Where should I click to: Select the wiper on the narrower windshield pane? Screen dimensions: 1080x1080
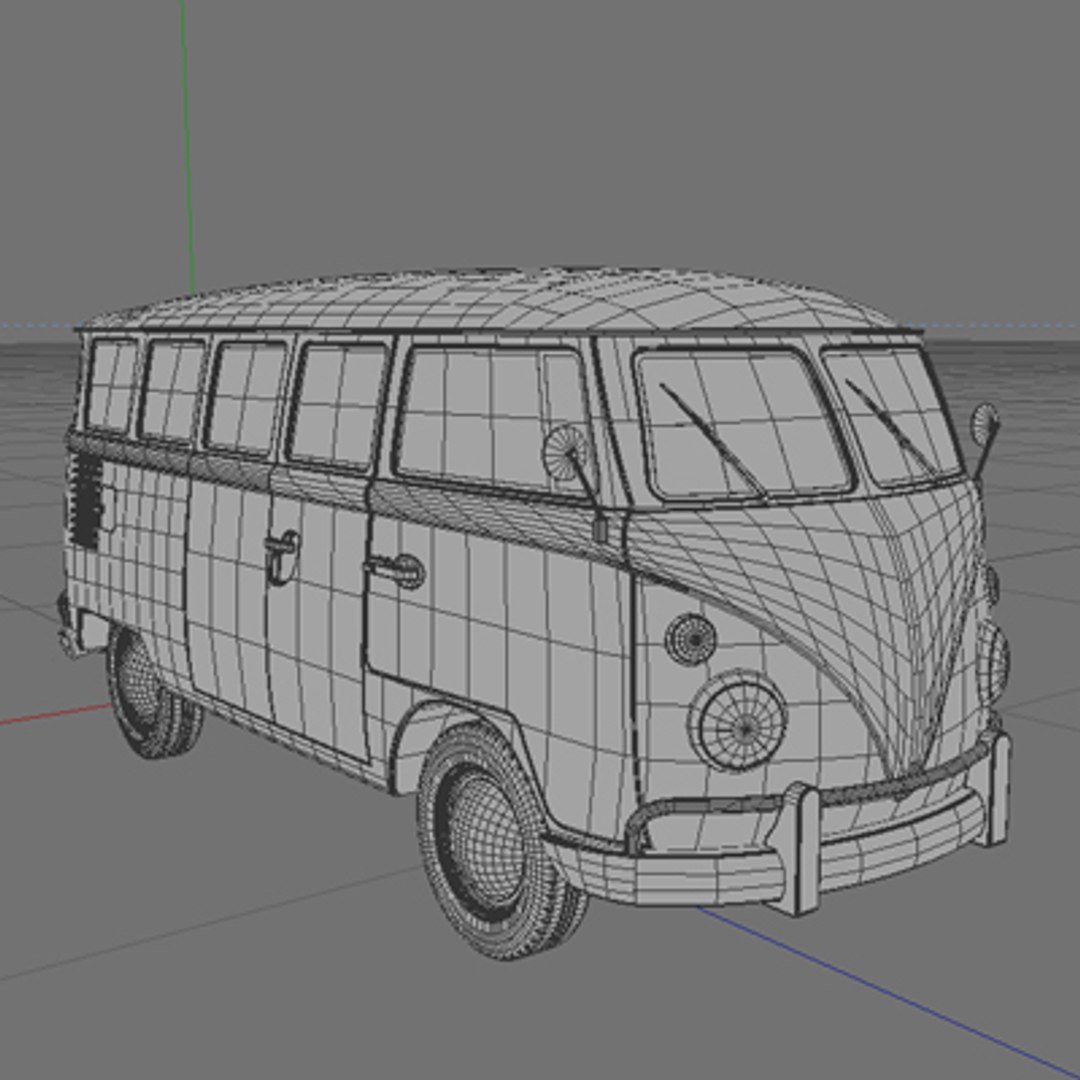pos(890,424)
